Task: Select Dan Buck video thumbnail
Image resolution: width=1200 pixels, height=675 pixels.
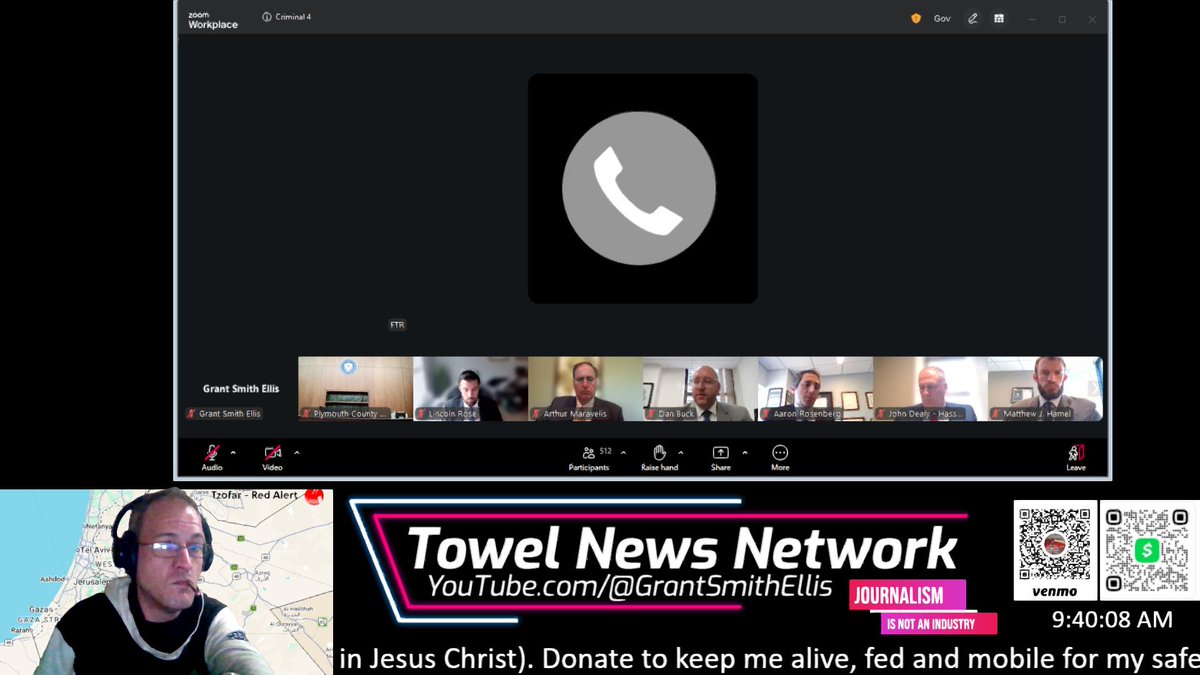Action: (x=700, y=388)
